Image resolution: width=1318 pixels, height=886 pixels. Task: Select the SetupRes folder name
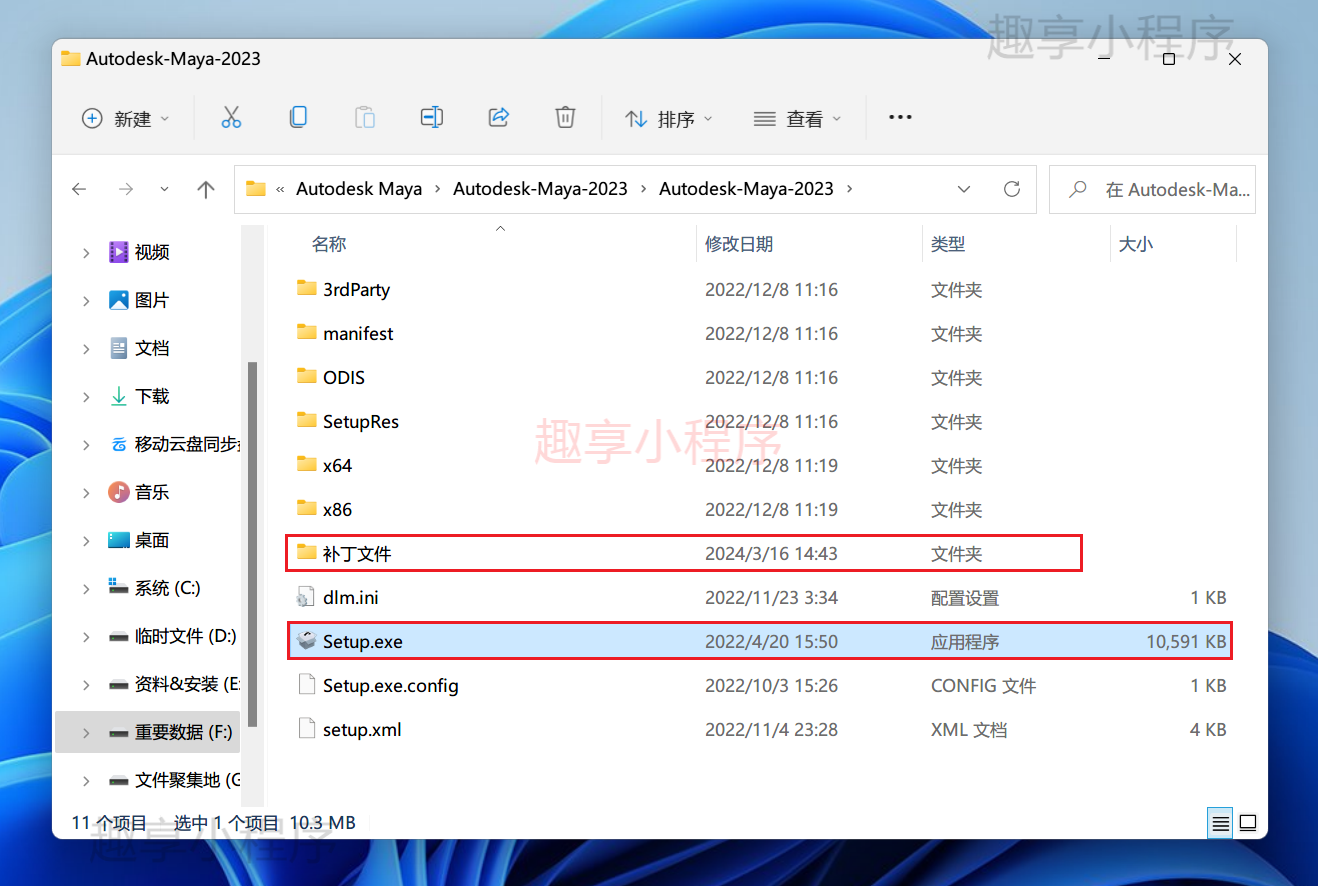coord(361,421)
